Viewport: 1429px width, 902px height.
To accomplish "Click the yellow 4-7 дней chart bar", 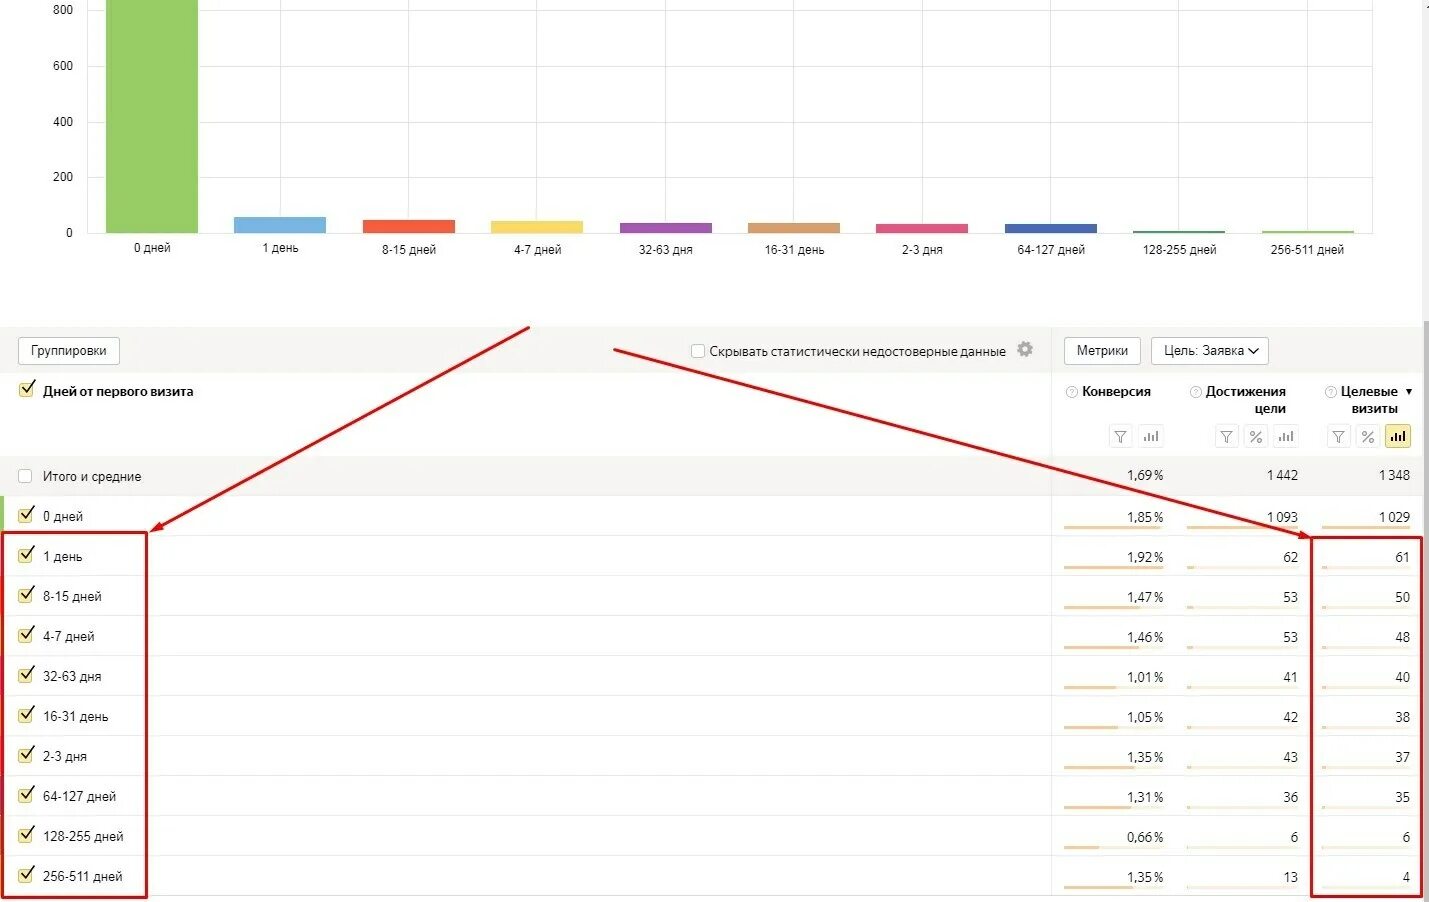I will pos(537,227).
